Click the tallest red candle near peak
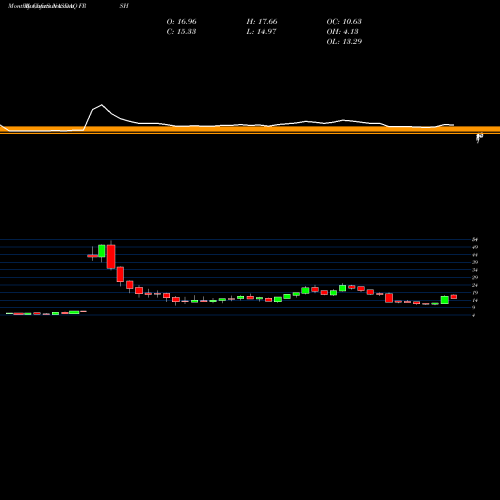500x500 pixels. (111, 256)
